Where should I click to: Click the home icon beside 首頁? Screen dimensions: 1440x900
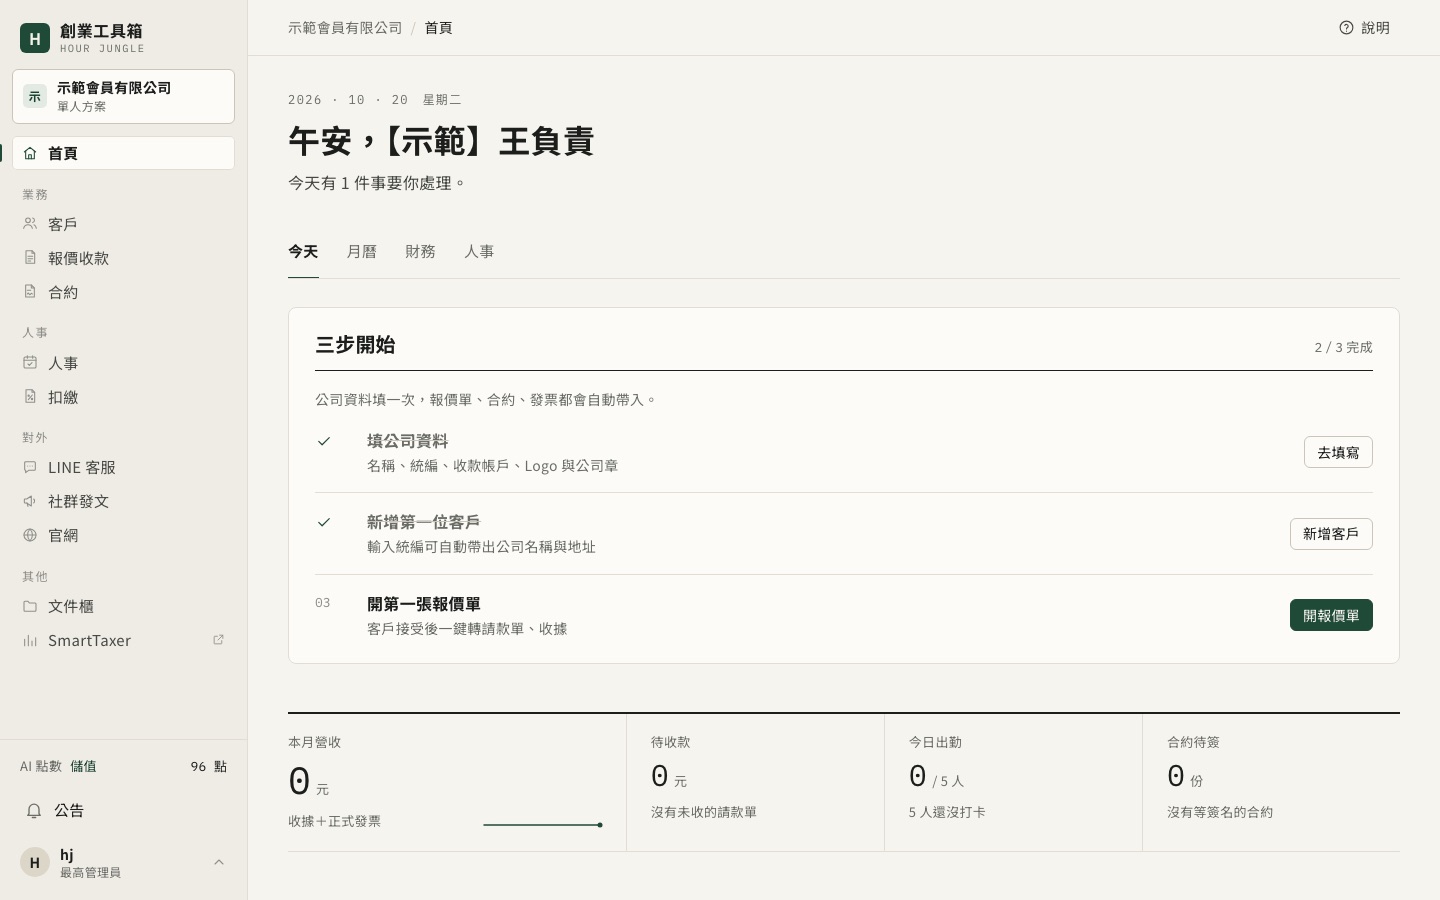[x=30, y=153]
